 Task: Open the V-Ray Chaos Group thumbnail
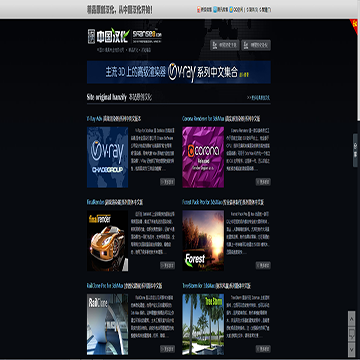(107, 157)
